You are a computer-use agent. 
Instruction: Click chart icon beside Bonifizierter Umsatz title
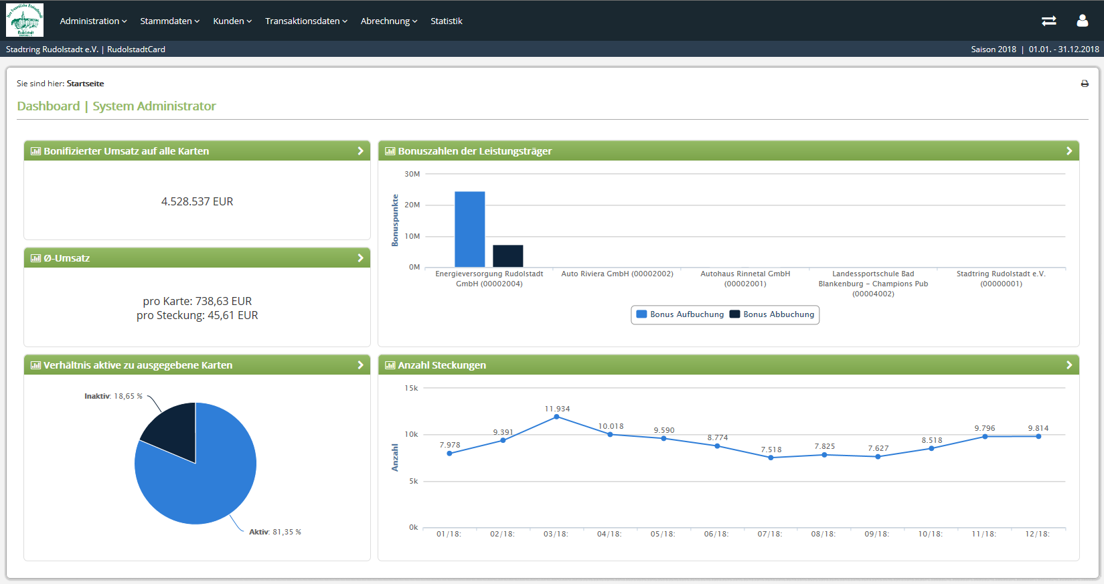coord(36,151)
